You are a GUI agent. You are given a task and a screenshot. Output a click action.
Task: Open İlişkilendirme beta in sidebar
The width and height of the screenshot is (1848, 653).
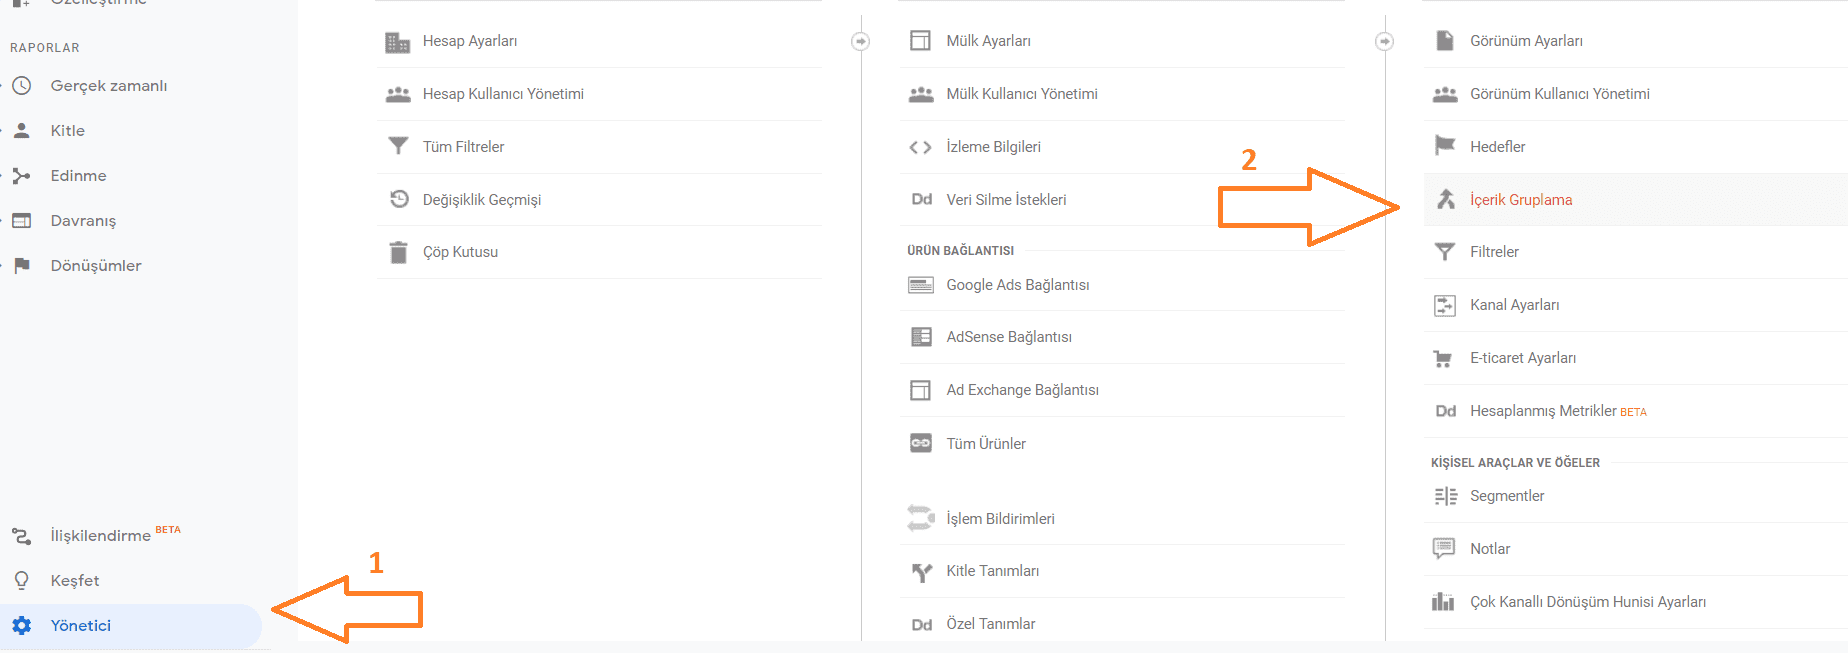click(x=100, y=536)
